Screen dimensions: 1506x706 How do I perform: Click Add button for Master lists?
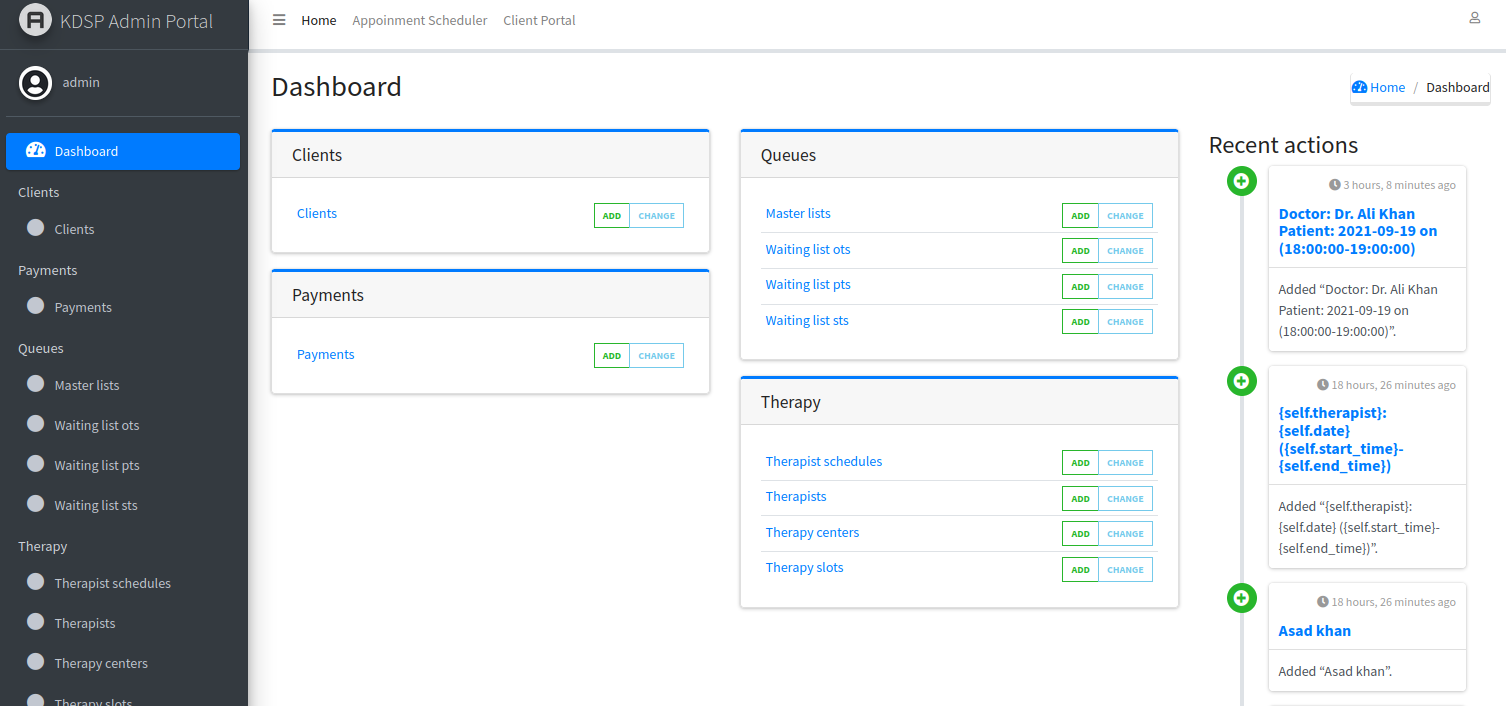pyautogui.click(x=1080, y=216)
